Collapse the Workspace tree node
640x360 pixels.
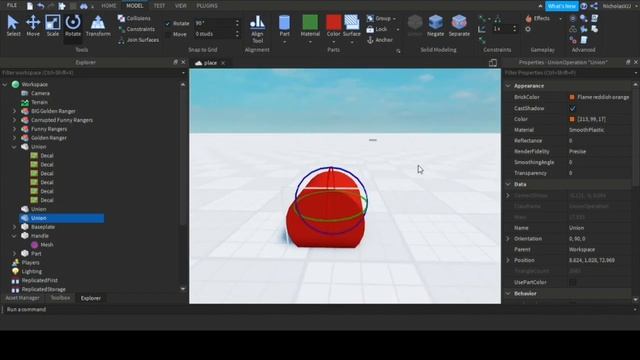pyautogui.click(x=5, y=84)
